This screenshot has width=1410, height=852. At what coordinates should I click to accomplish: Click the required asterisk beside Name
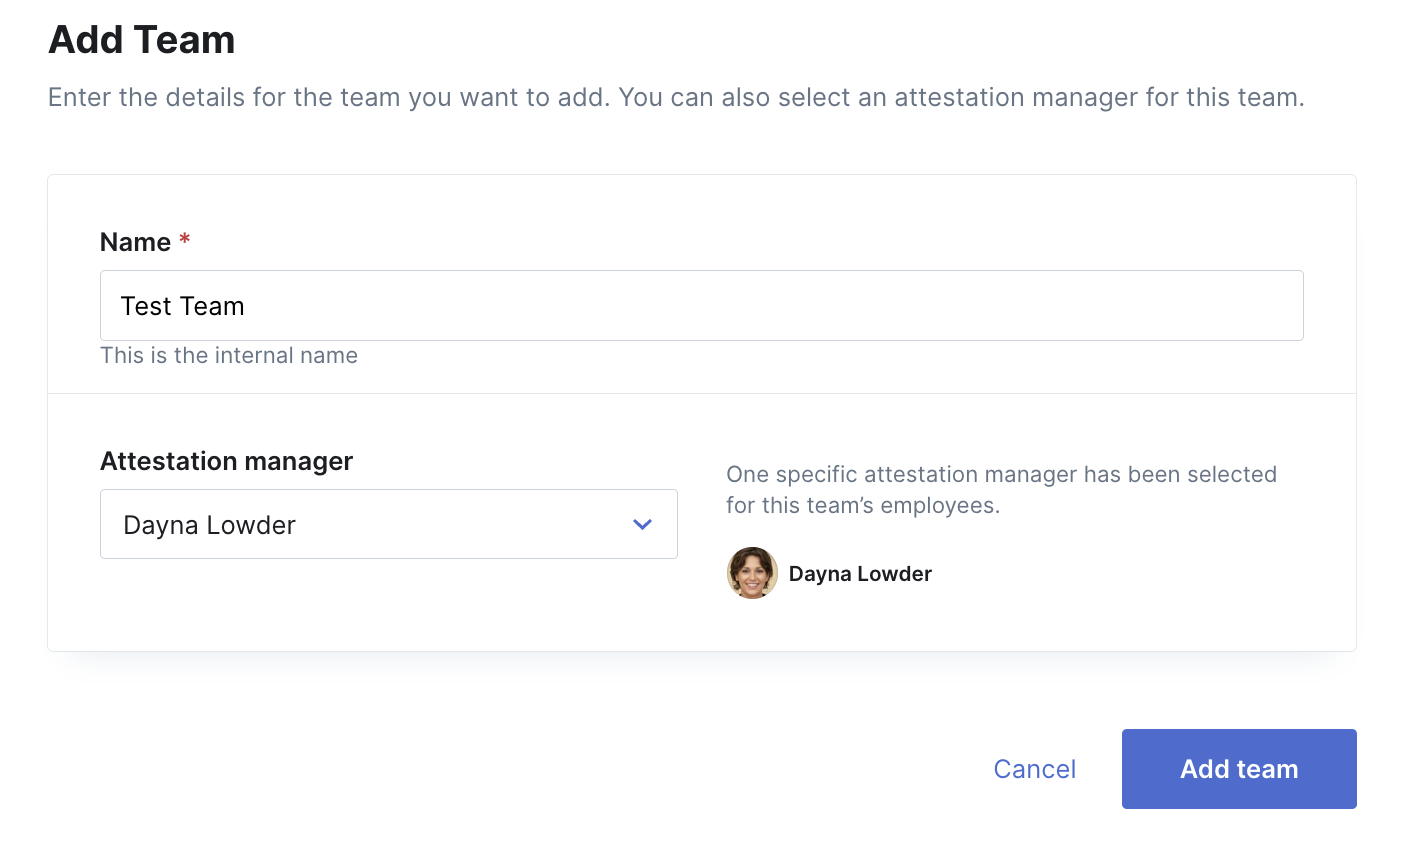click(184, 240)
